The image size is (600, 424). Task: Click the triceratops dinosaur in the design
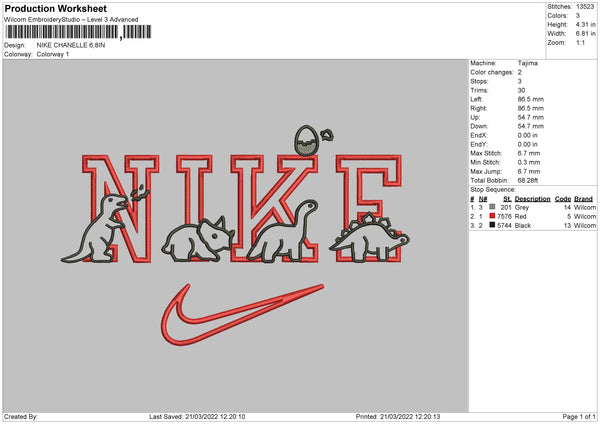click(x=197, y=240)
